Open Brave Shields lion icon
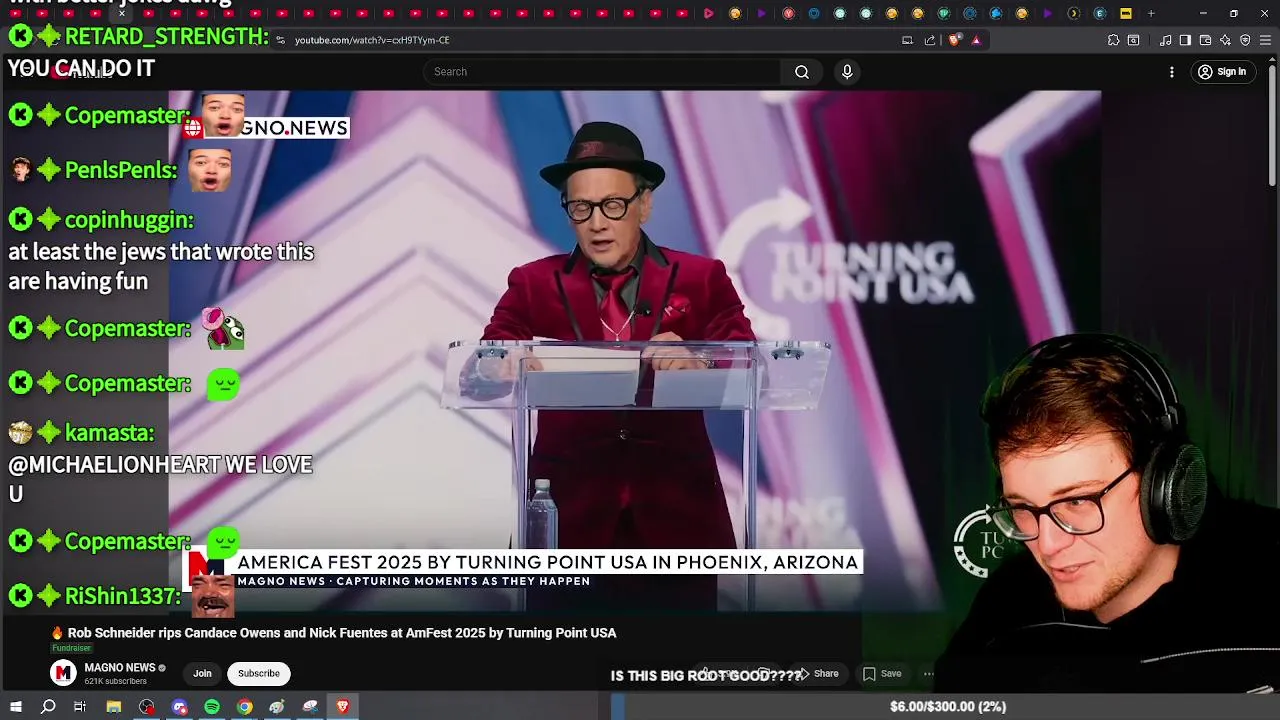The height and width of the screenshot is (720, 1280). pos(954,40)
